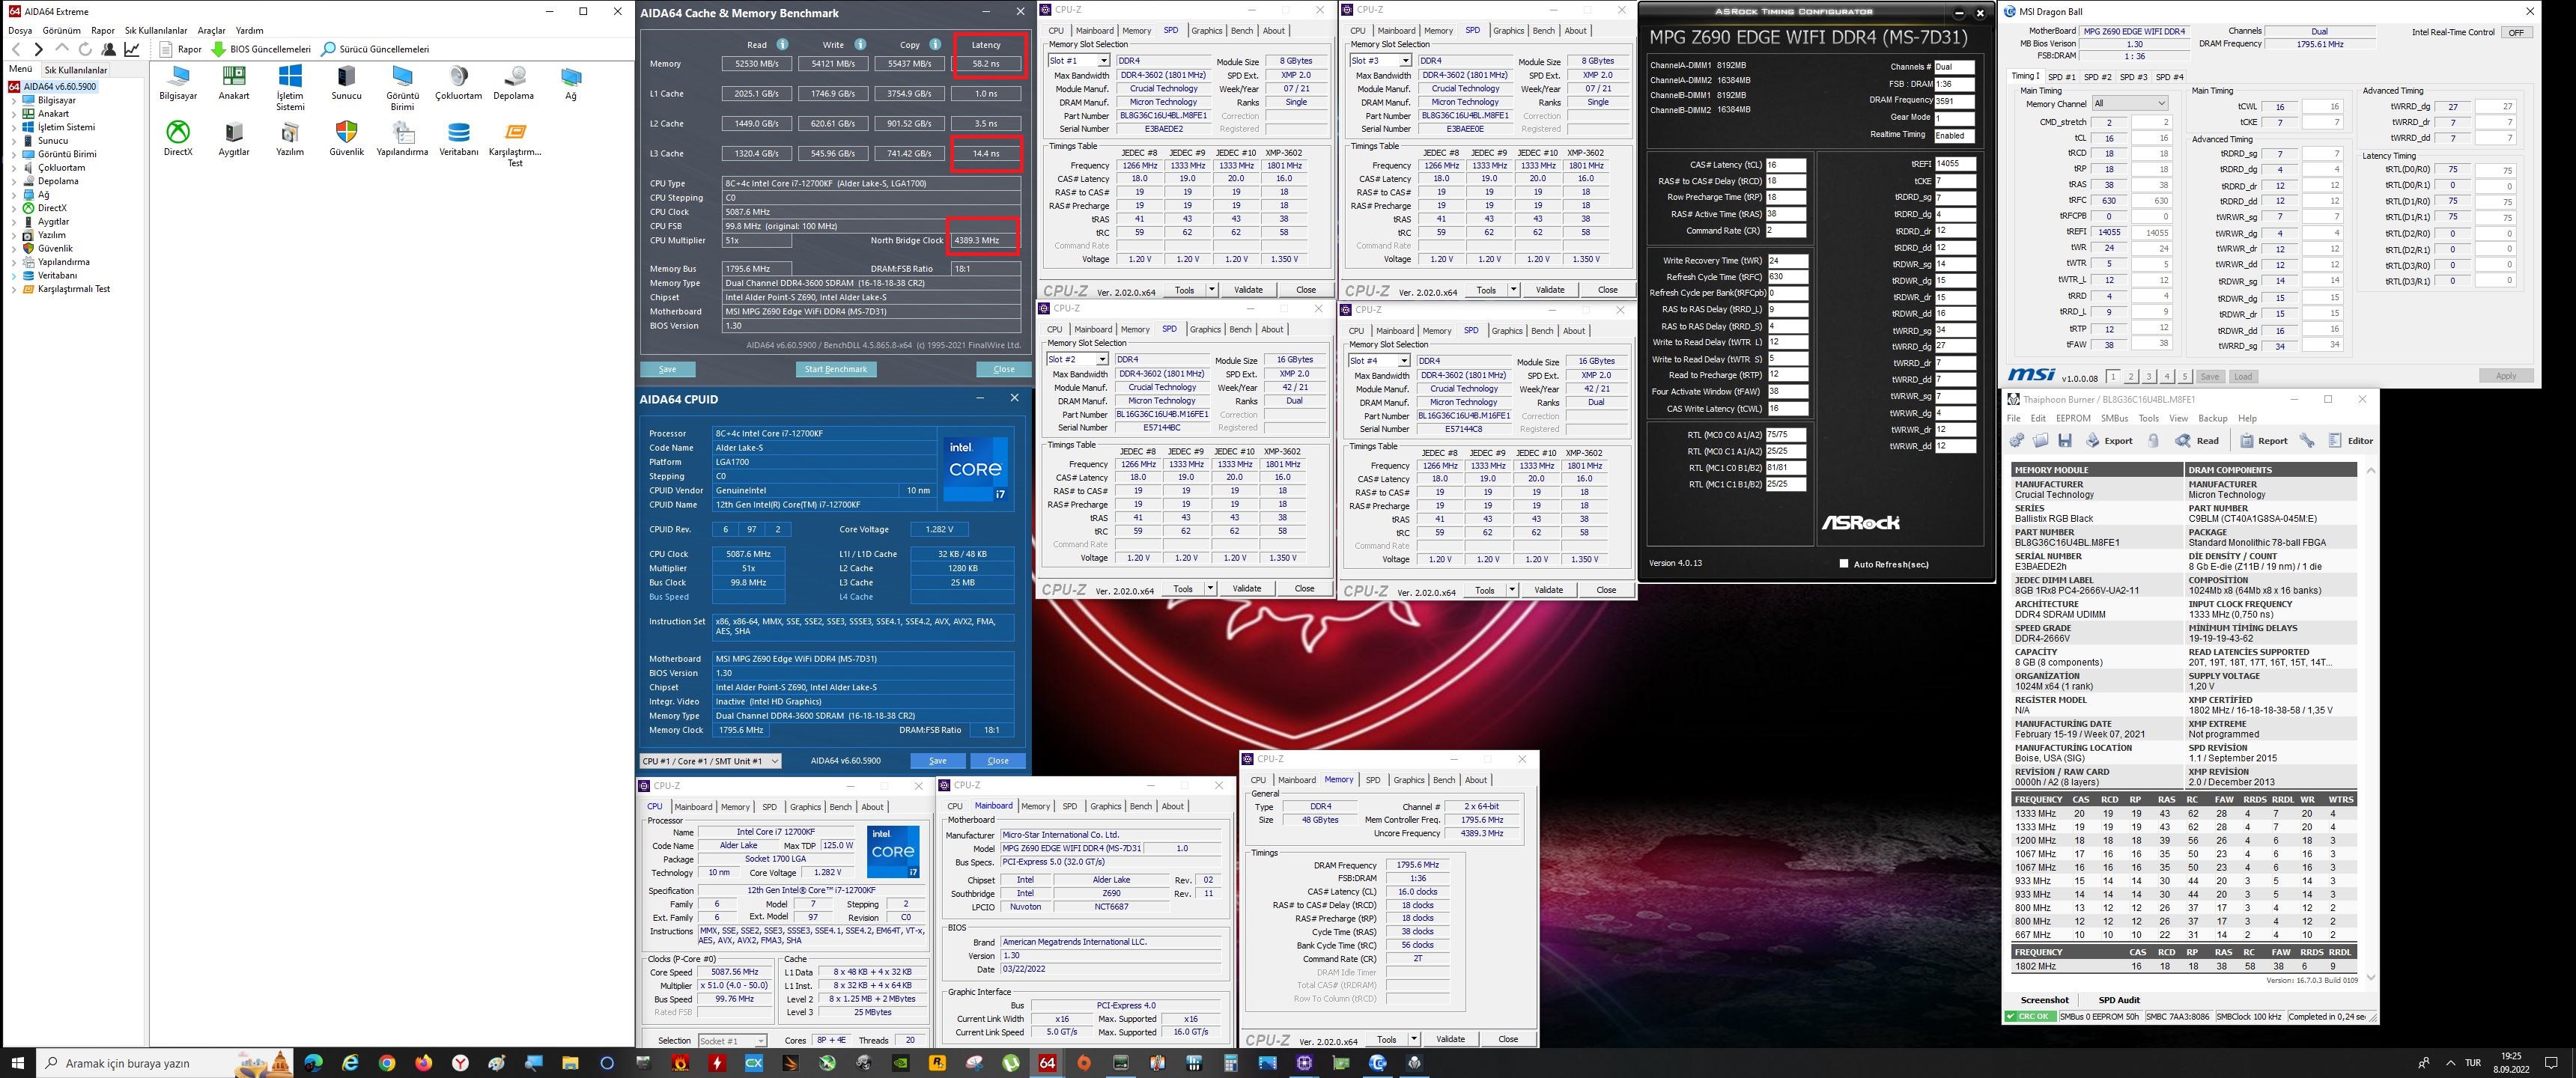Open the Anakart icon in AIDA64 main pane

coord(234,83)
